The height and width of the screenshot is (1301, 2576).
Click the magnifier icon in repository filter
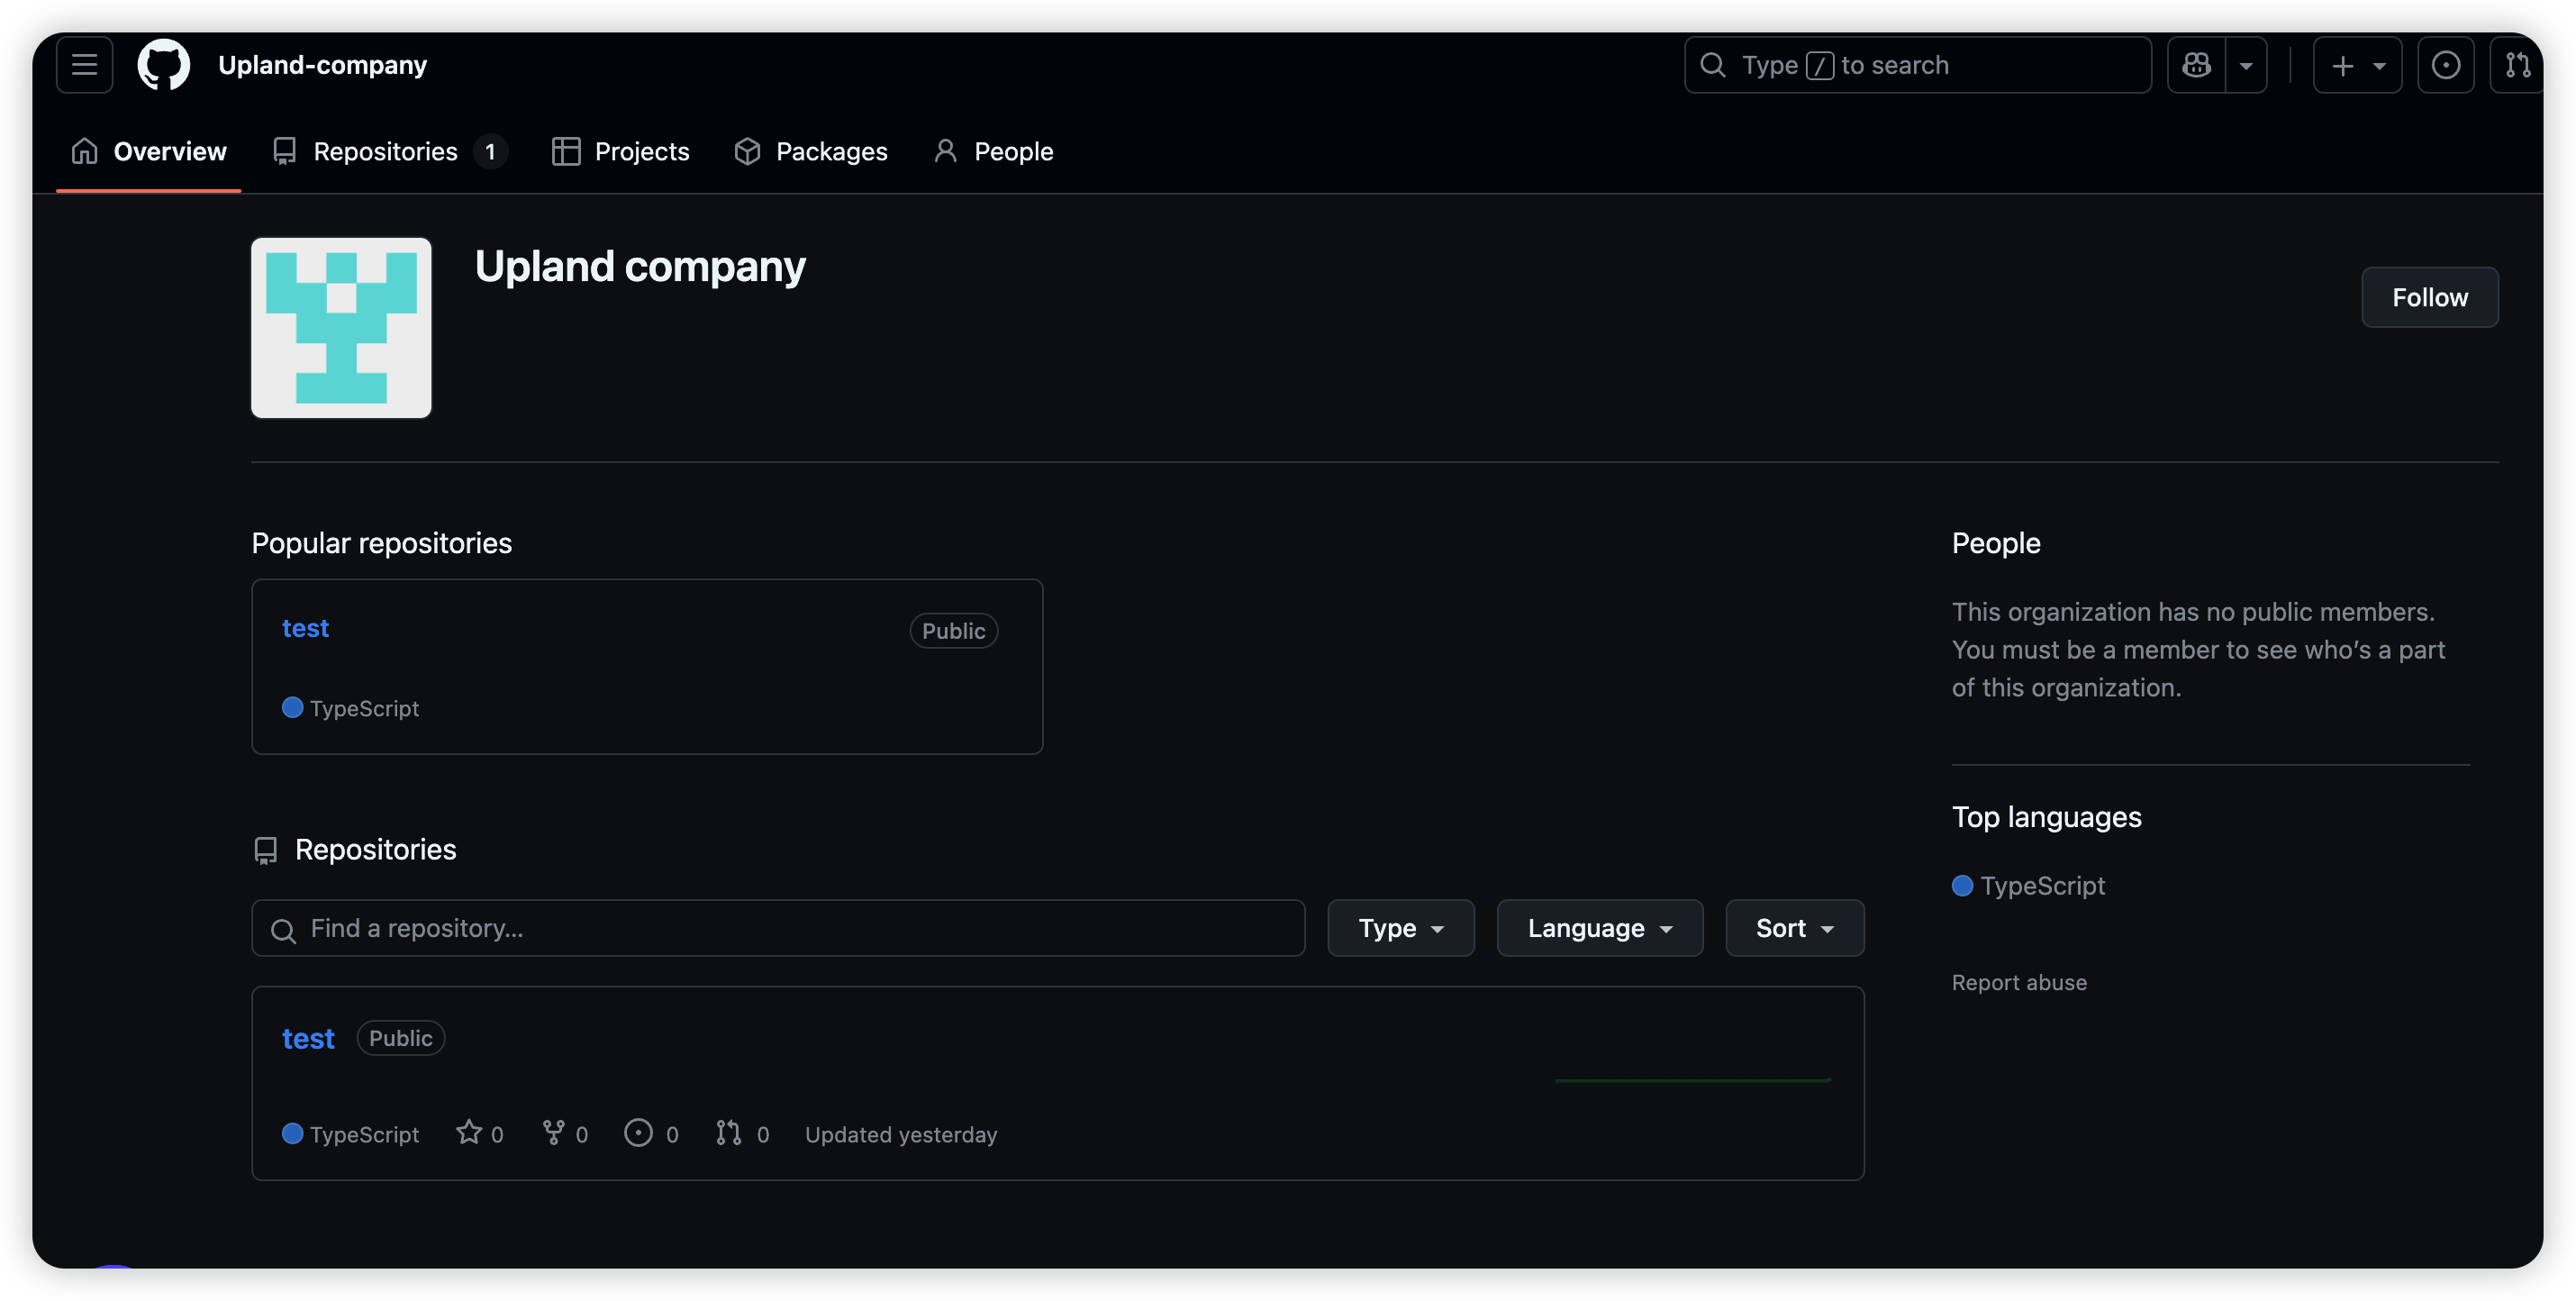(283, 930)
